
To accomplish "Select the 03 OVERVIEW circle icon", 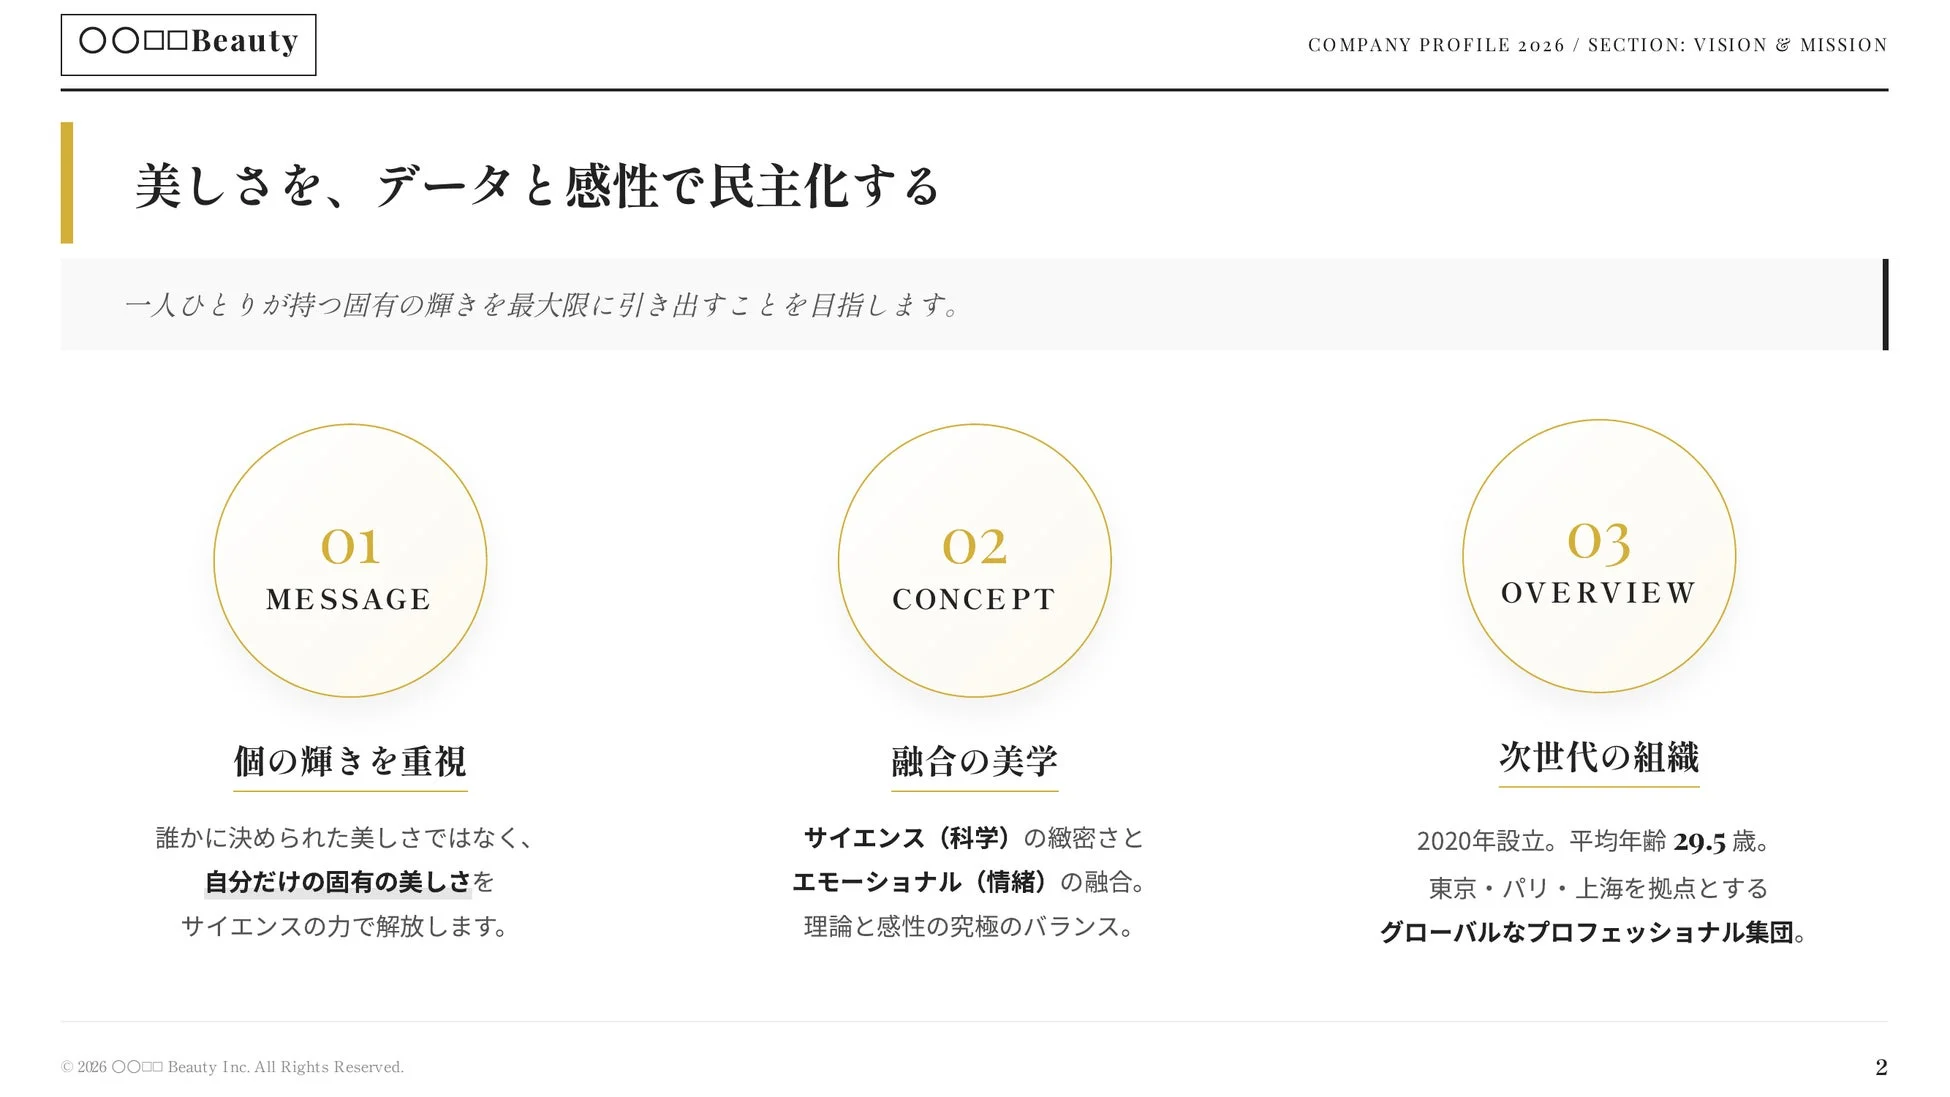I will point(1598,557).
